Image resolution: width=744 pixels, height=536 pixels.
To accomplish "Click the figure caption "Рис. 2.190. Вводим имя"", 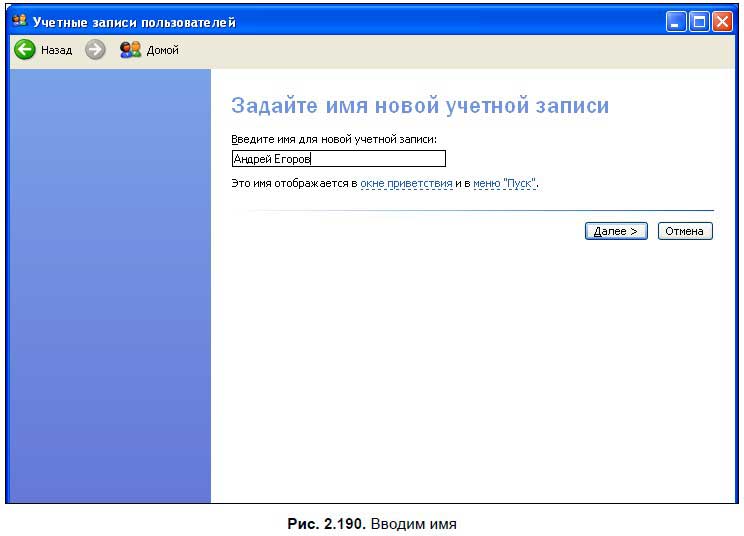I will [x=371, y=523].
